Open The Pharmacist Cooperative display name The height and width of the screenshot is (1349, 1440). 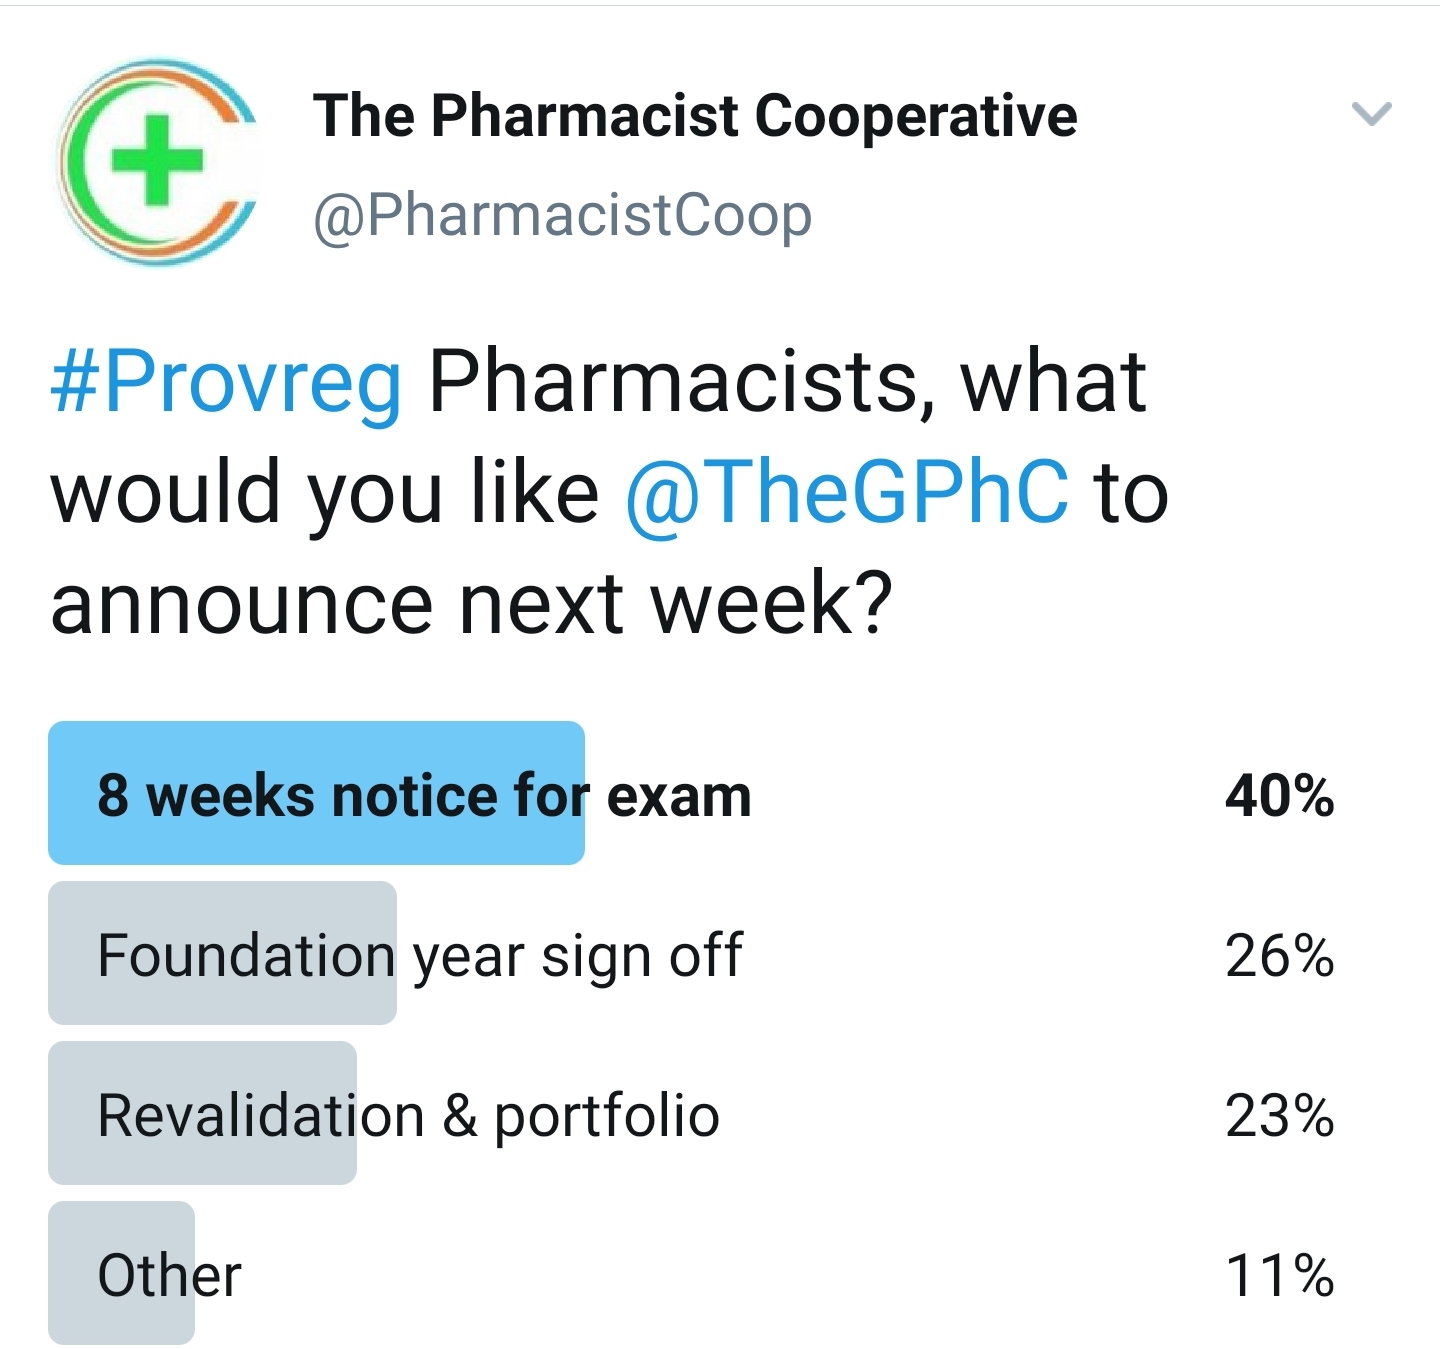[695, 116]
